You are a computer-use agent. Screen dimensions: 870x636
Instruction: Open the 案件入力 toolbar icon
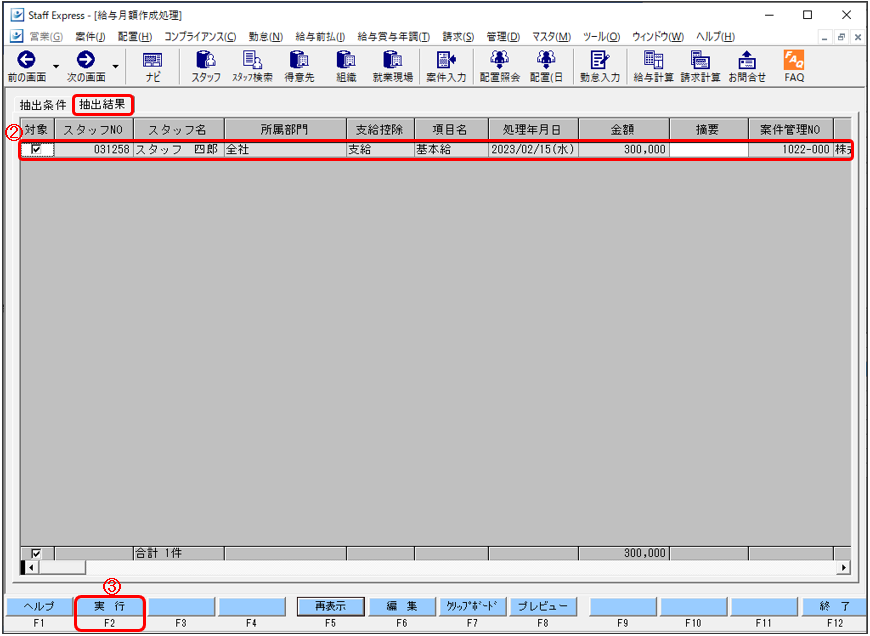click(446, 66)
